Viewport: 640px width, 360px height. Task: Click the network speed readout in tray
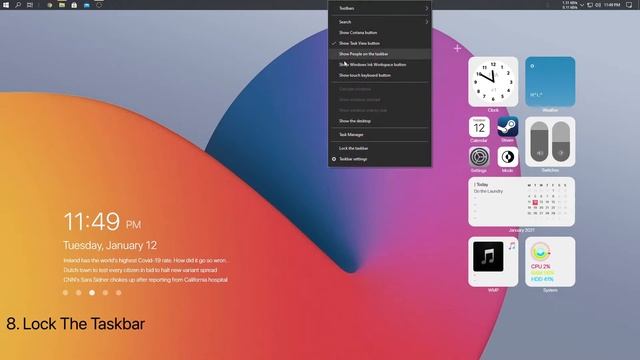570,5
